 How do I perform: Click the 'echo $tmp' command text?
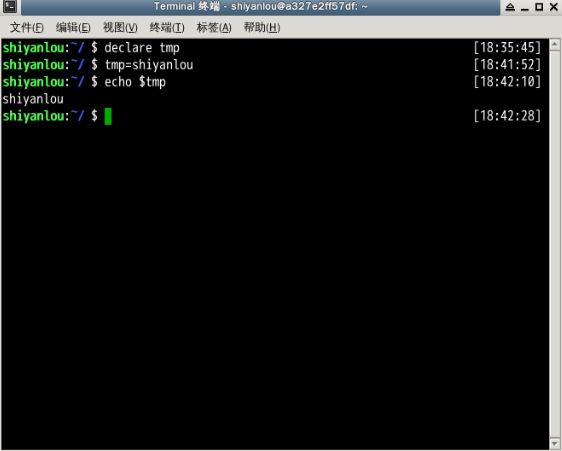click(x=135, y=82)
